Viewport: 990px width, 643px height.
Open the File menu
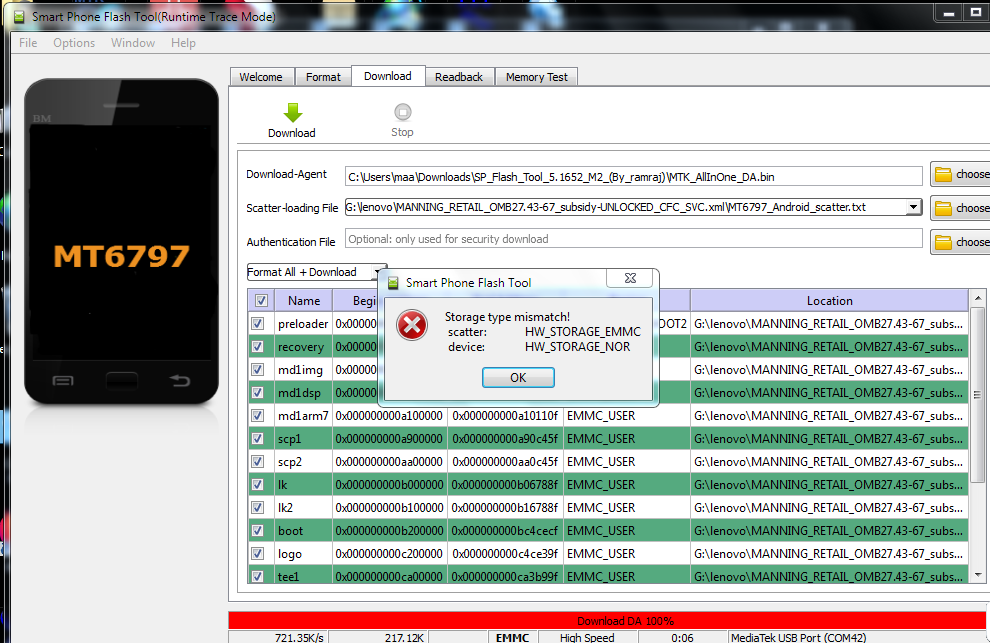[x=28, y=43]
